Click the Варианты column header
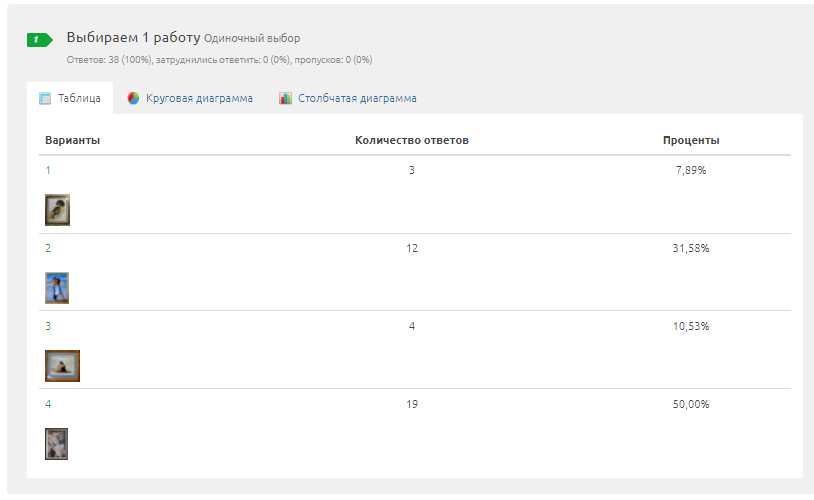814x500 pixels. (x=72, y=140)
